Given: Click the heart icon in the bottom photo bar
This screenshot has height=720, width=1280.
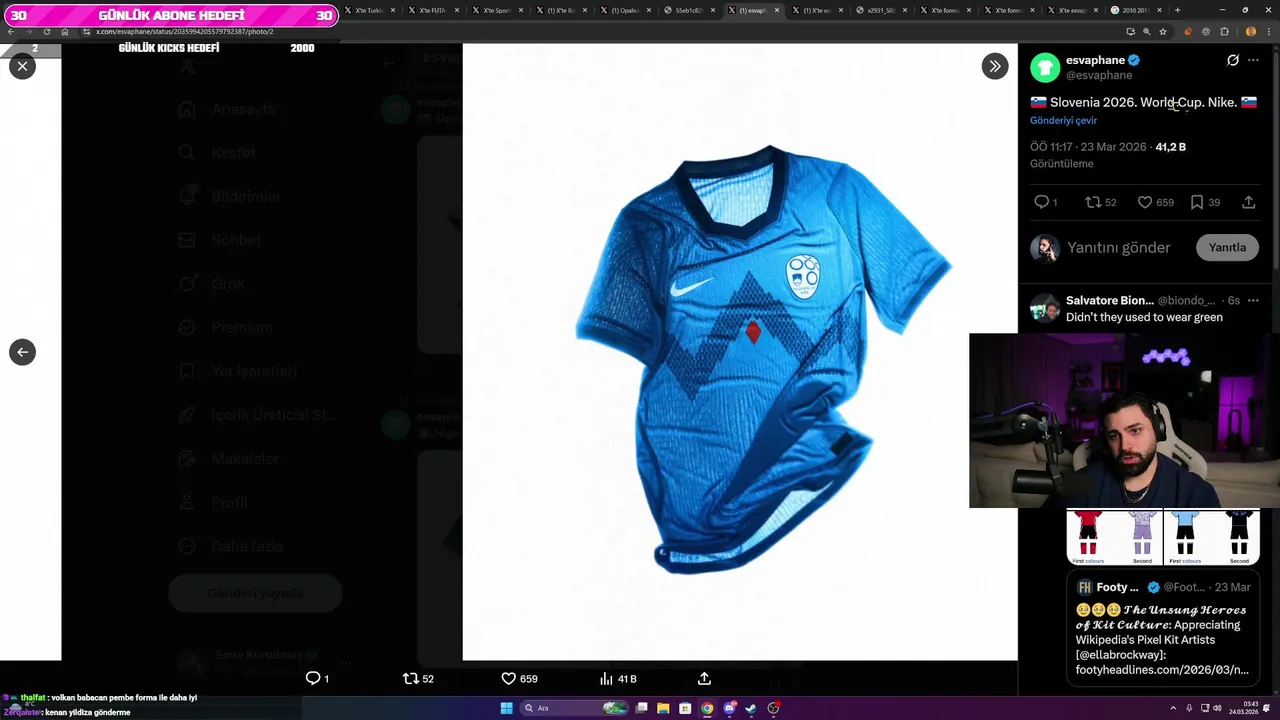Looking at the screenshot, I should coord(508,678).
